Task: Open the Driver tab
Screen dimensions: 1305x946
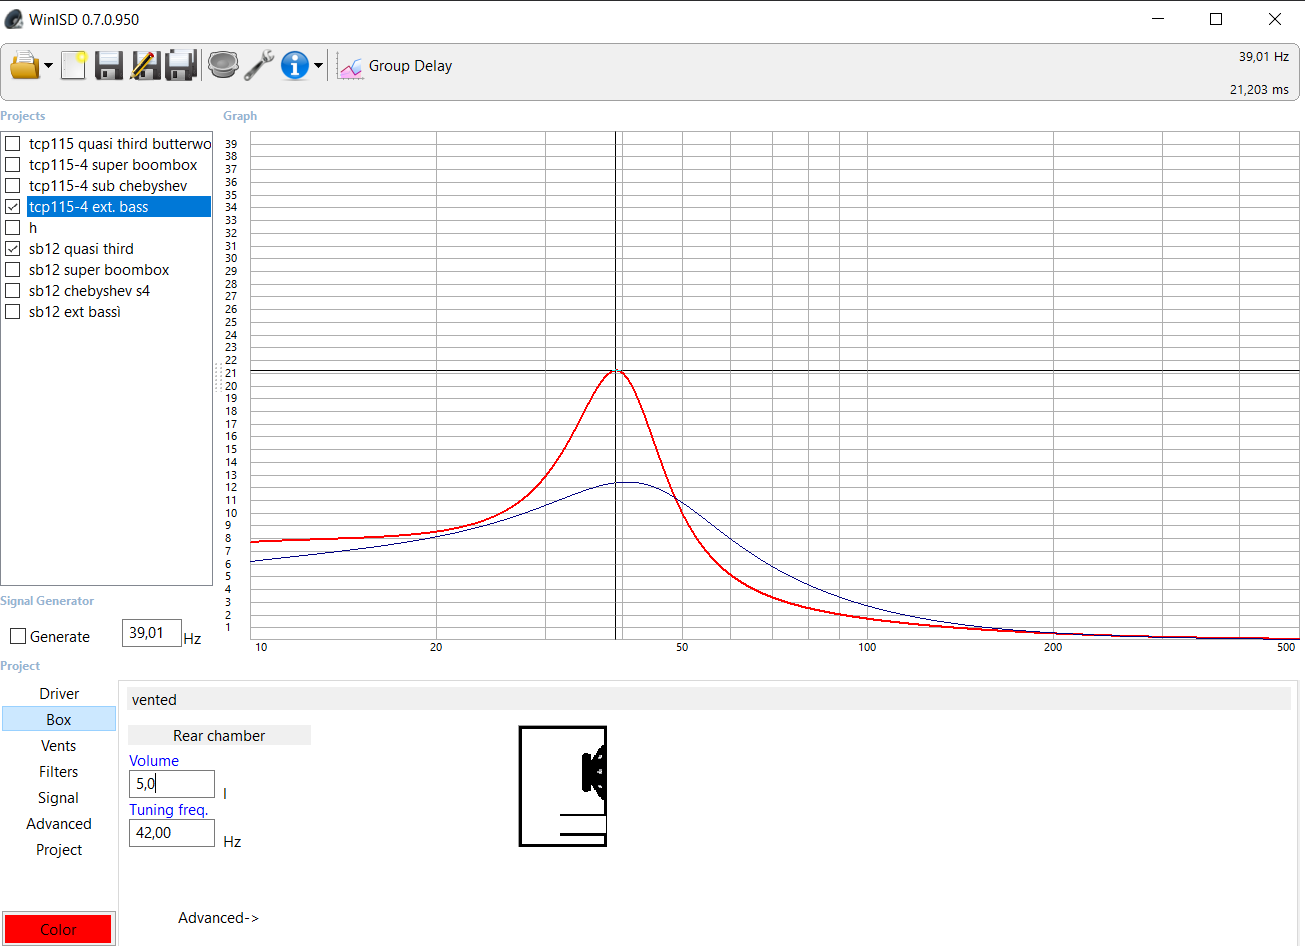Action: click(59, 694)
